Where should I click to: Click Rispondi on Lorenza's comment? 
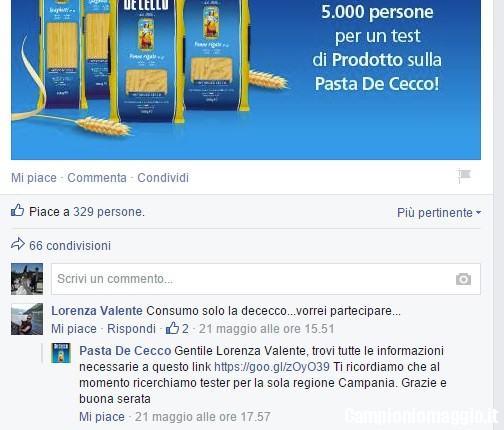131,329
